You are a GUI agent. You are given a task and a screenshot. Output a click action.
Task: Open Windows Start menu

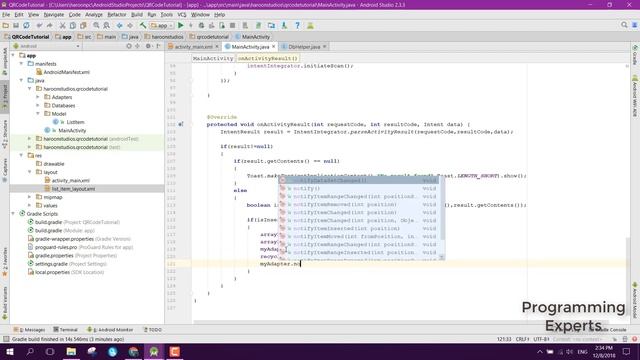10,351
